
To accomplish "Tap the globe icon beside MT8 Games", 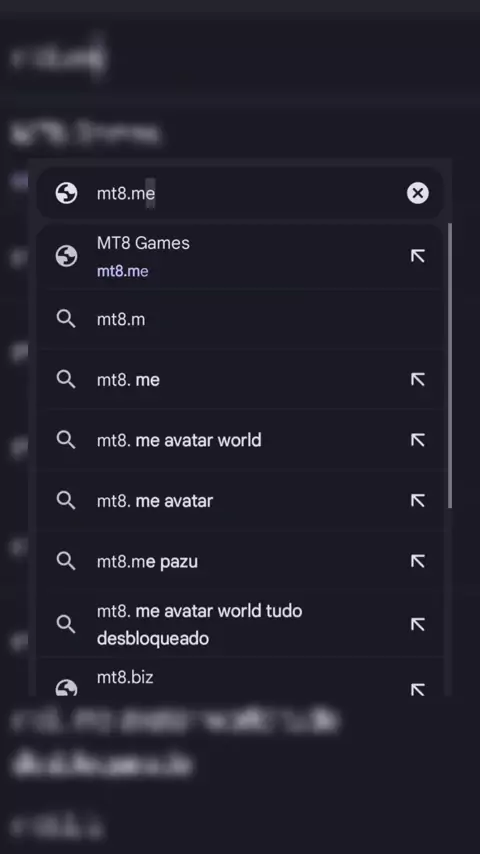I will click(66, 256).
